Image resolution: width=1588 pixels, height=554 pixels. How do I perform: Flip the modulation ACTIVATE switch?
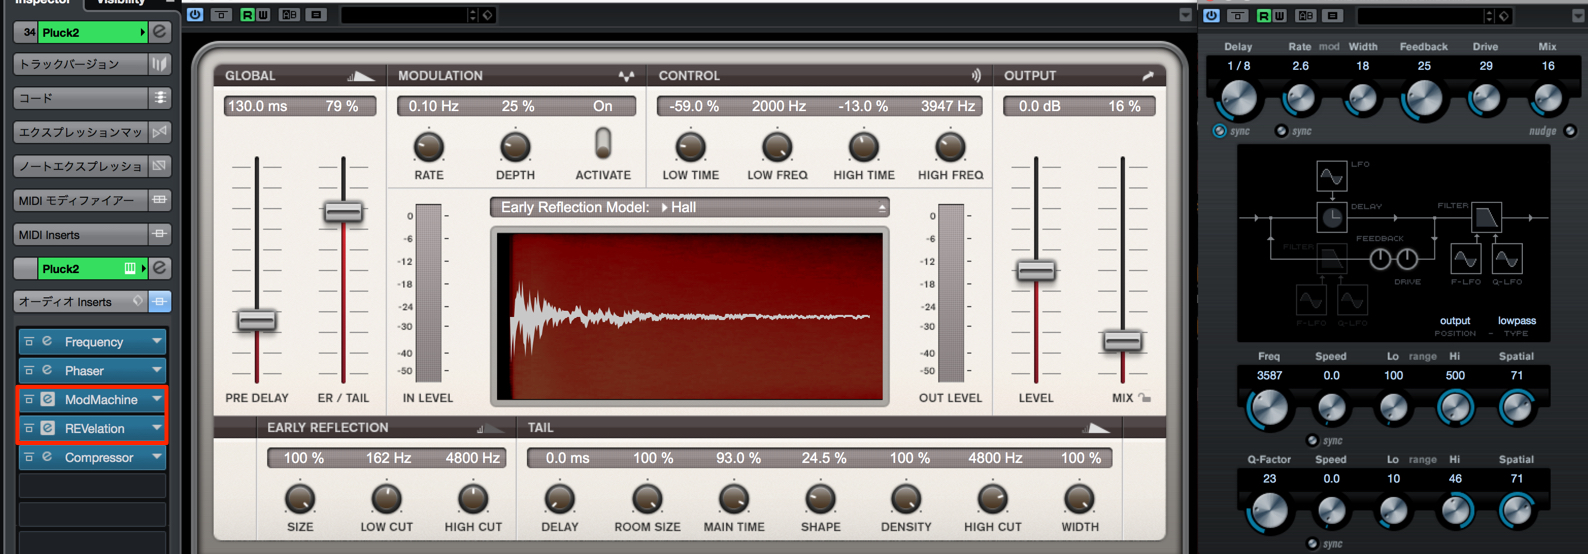pos(603,143)
